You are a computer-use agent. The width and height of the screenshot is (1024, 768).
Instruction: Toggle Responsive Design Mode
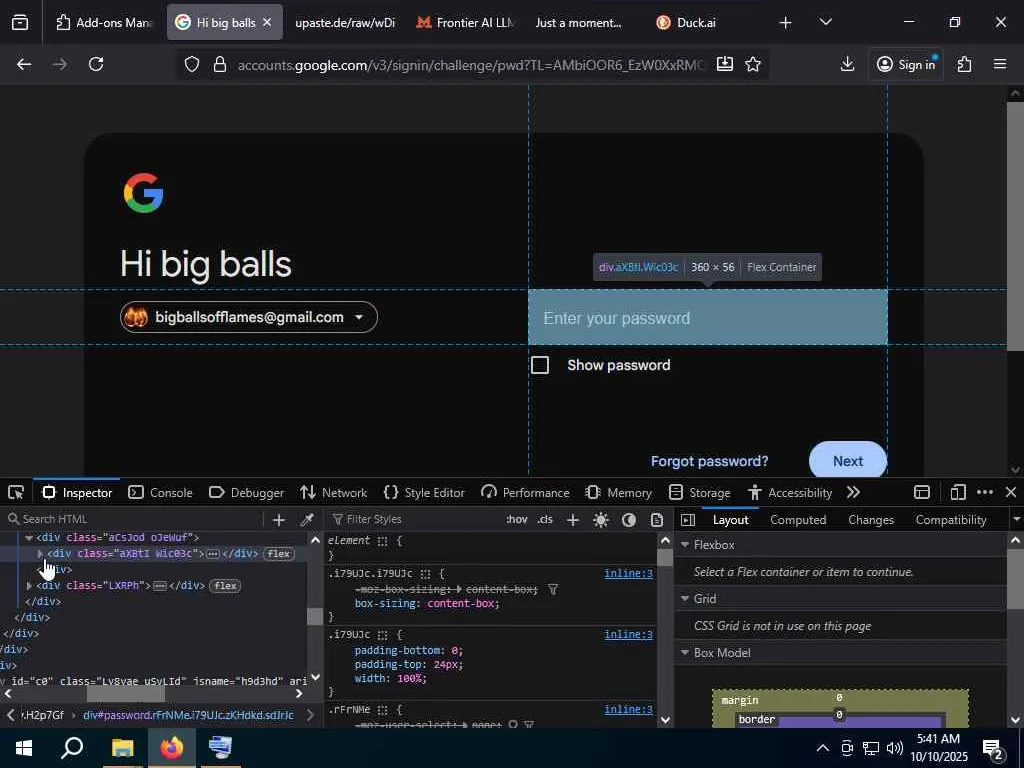[x=958, y=492]
